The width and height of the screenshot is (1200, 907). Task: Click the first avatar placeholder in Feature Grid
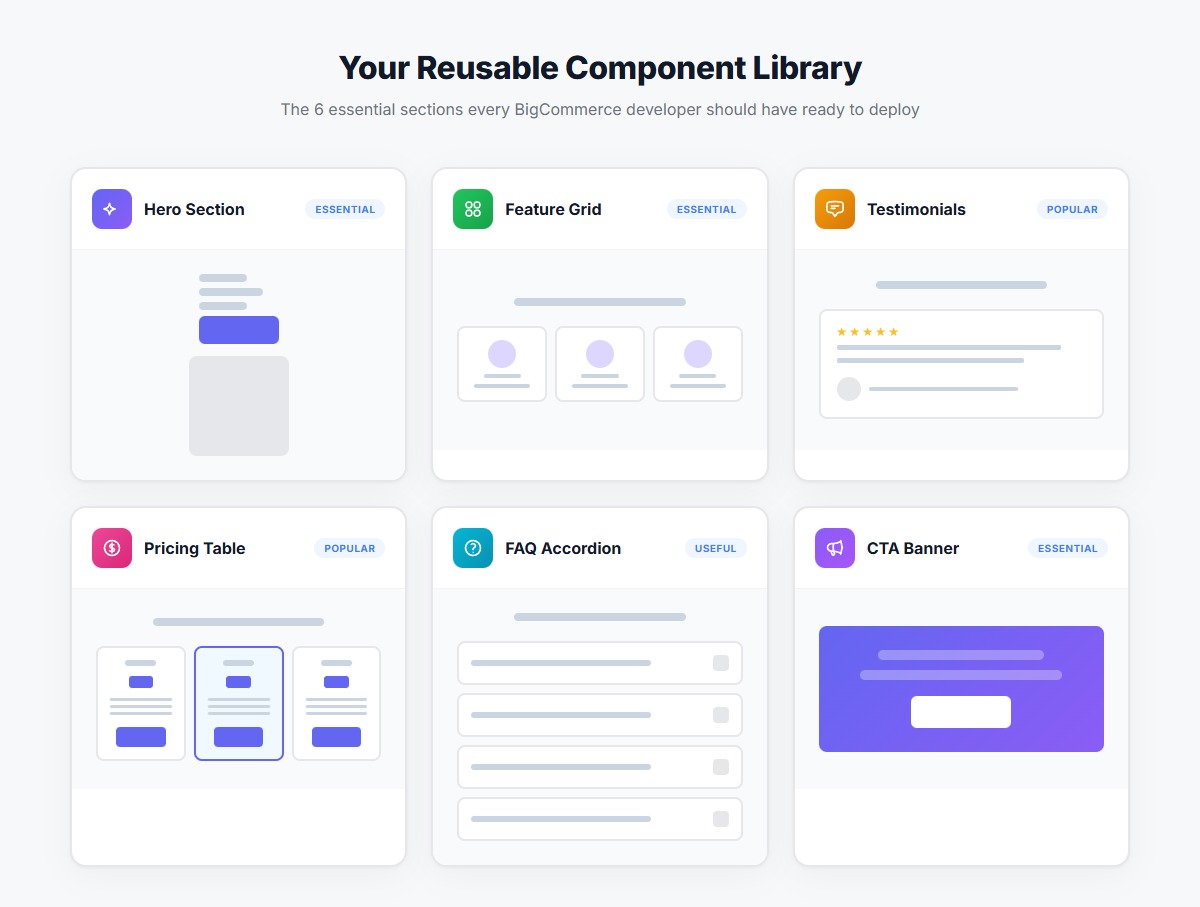coord(501,355)
